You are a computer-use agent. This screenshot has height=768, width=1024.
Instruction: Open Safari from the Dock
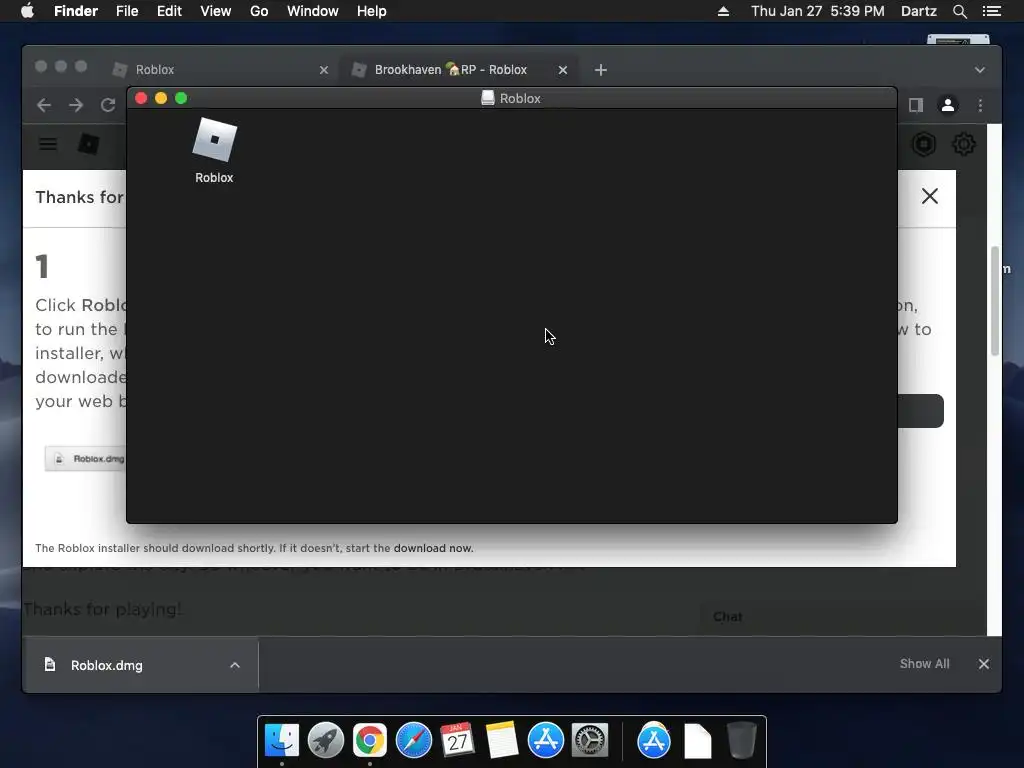point(414,741)
